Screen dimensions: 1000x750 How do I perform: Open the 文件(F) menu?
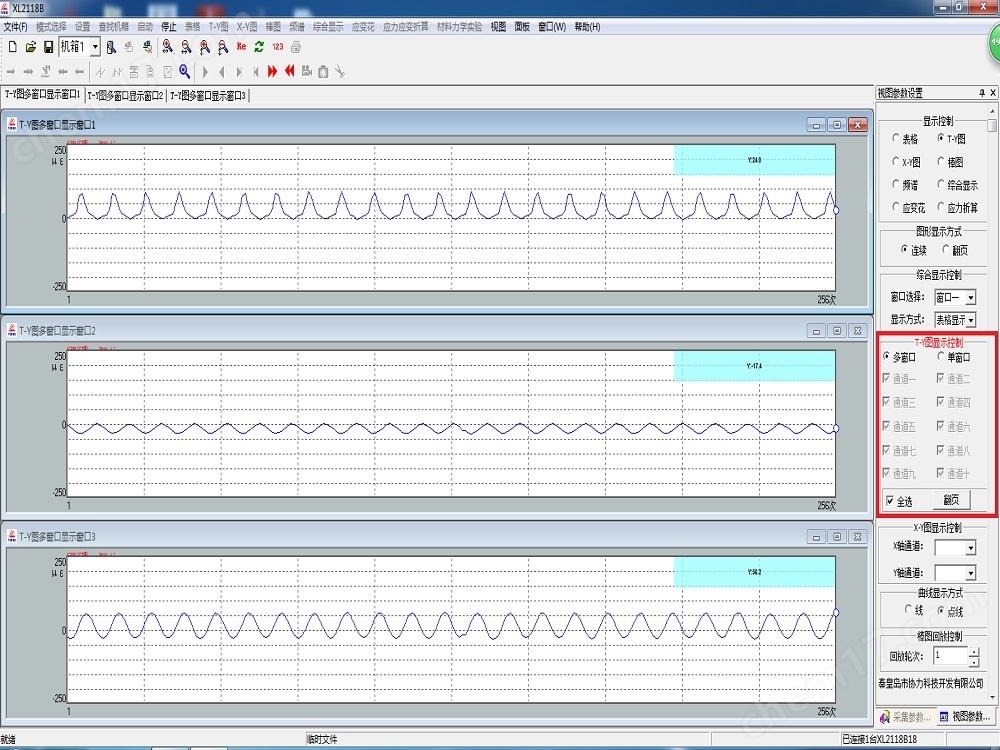[15, 27]
